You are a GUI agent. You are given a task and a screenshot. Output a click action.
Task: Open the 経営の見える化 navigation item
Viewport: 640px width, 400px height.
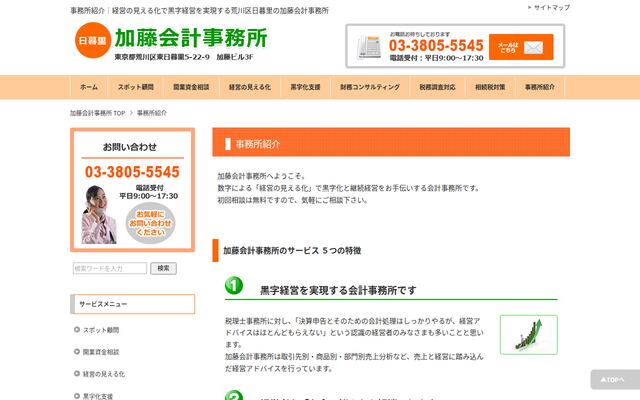250,87
